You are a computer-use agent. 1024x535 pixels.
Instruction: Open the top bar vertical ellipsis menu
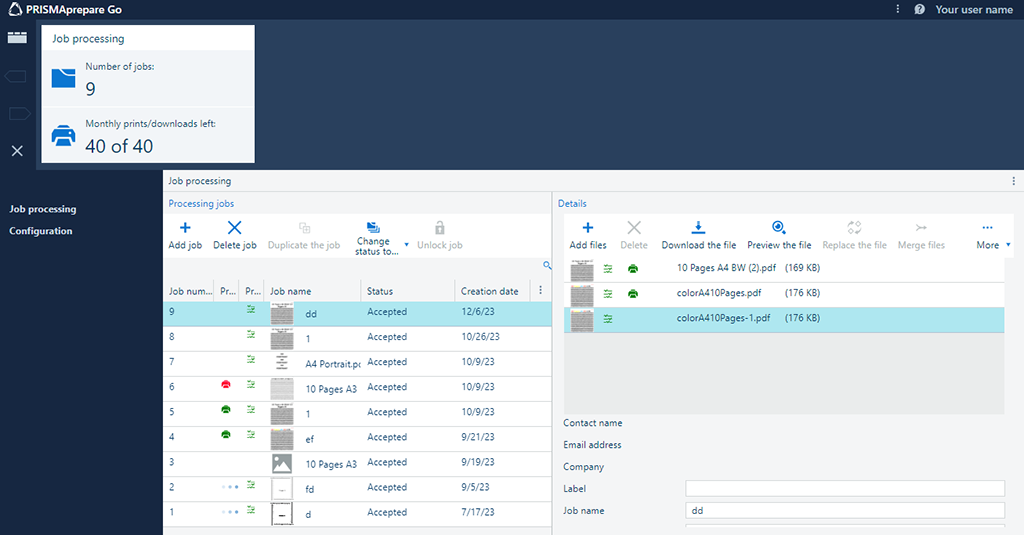tap(897, 9)
